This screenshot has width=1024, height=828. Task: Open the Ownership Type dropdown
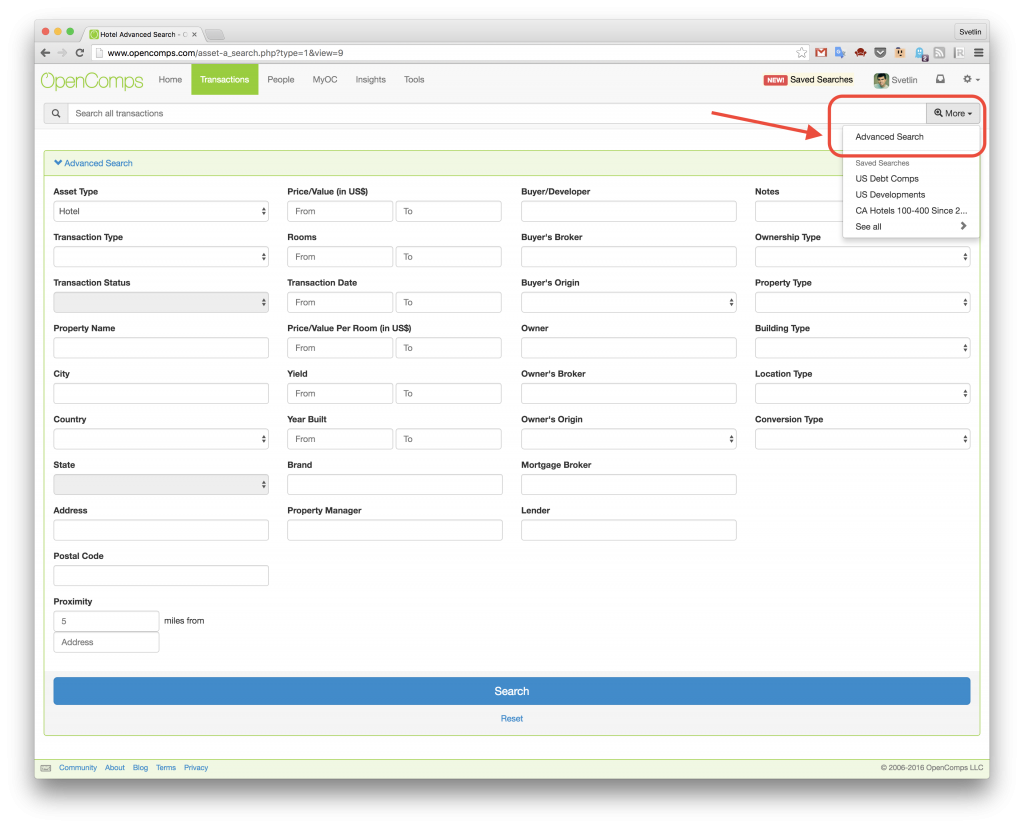(x=862, y=257)
